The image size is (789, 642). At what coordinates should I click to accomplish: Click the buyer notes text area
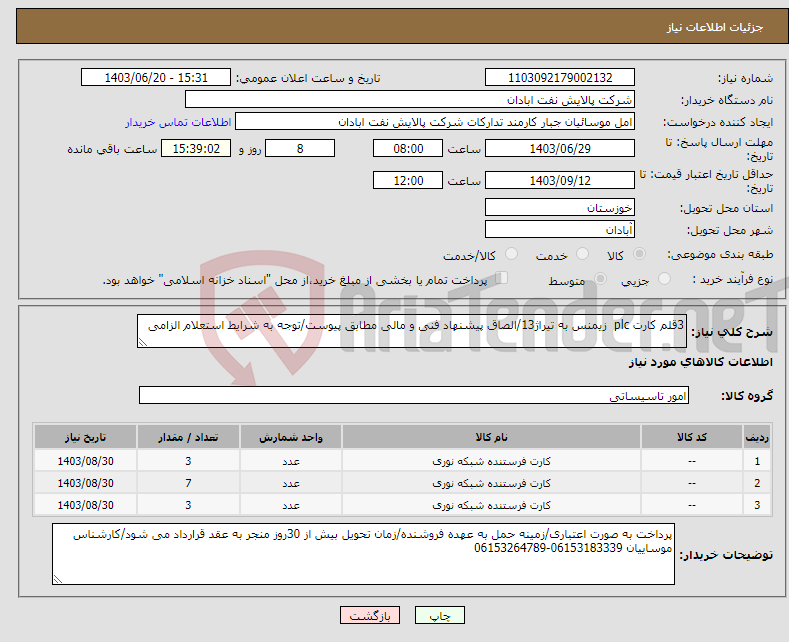(x=363, y=554)
